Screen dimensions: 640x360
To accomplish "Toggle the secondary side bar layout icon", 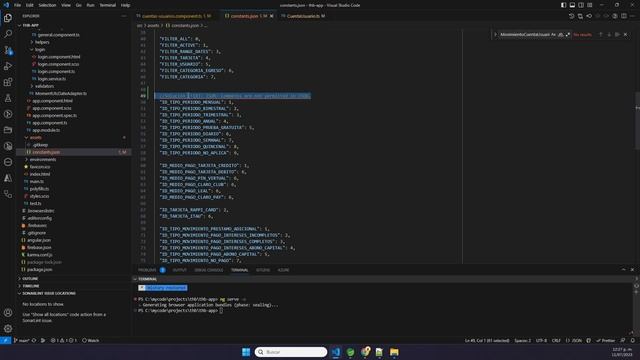I will [581, 5].
